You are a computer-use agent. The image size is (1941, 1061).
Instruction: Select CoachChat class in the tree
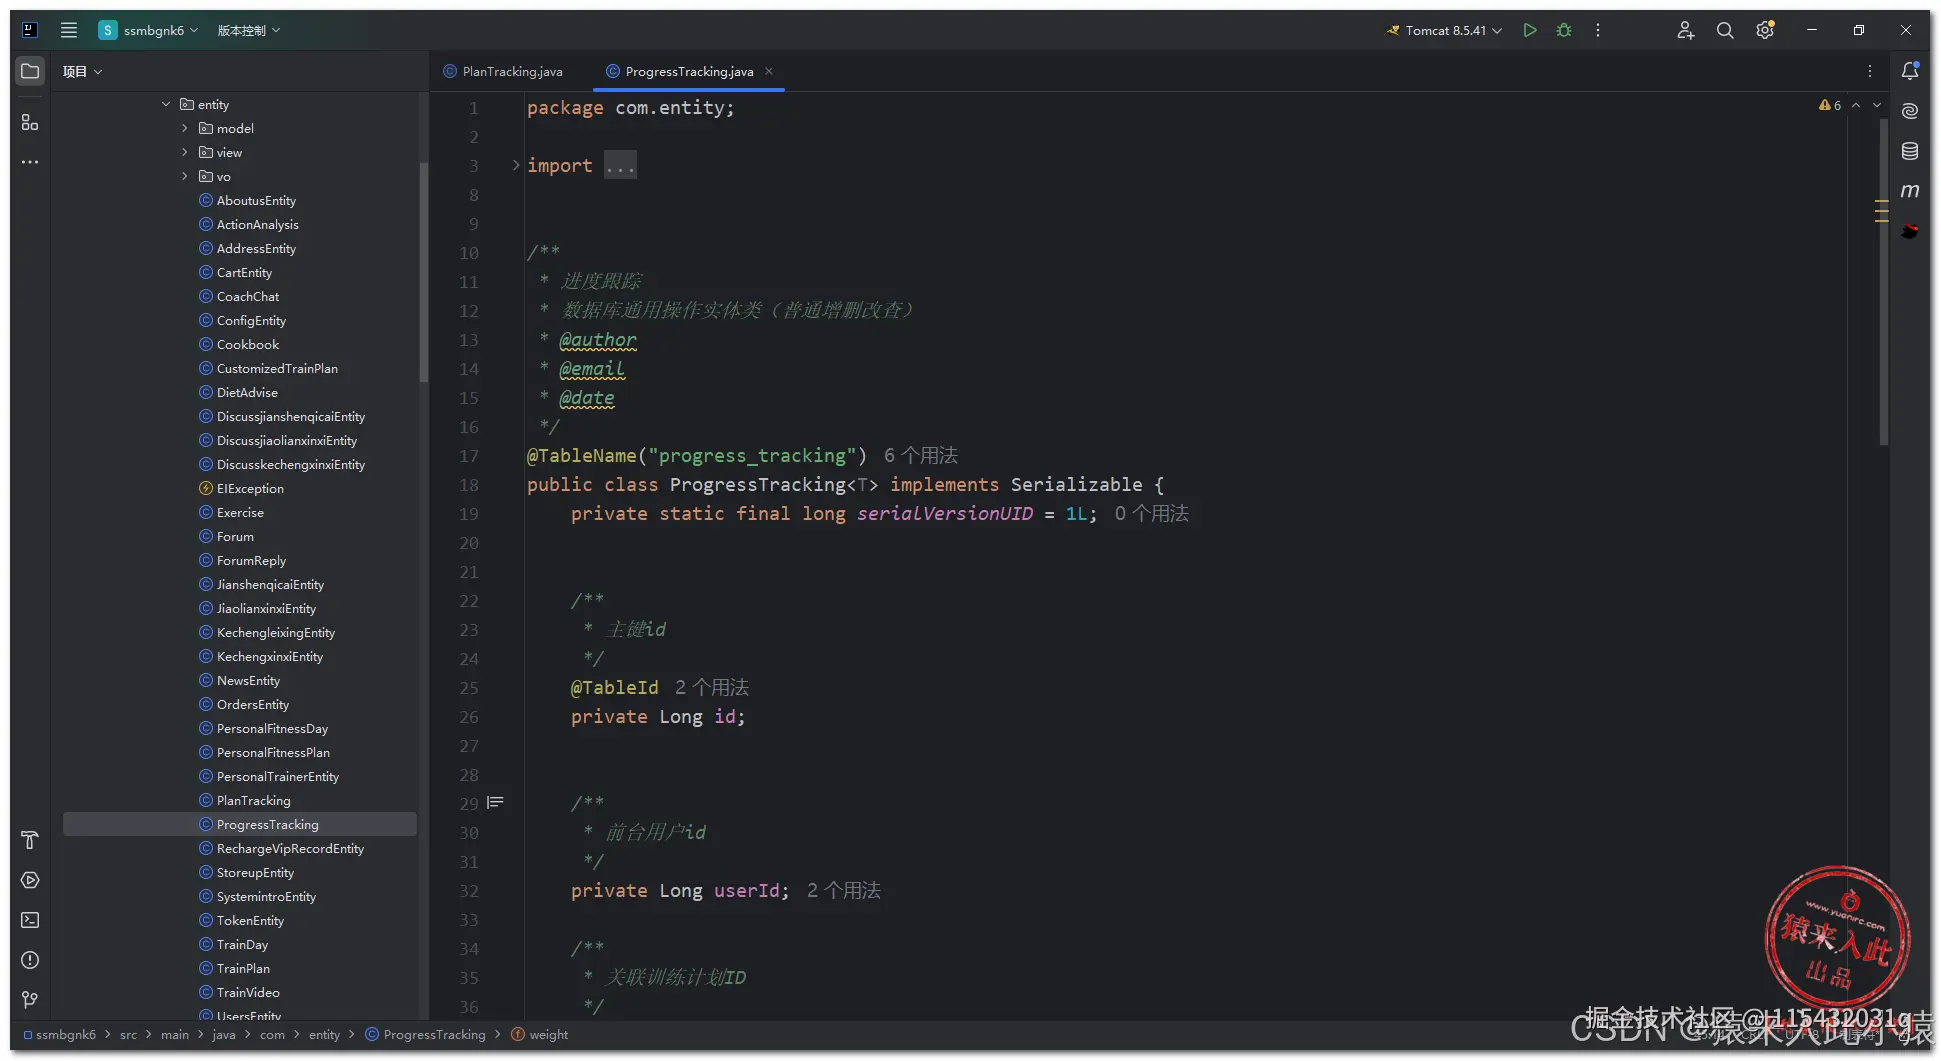pos(248,296)
